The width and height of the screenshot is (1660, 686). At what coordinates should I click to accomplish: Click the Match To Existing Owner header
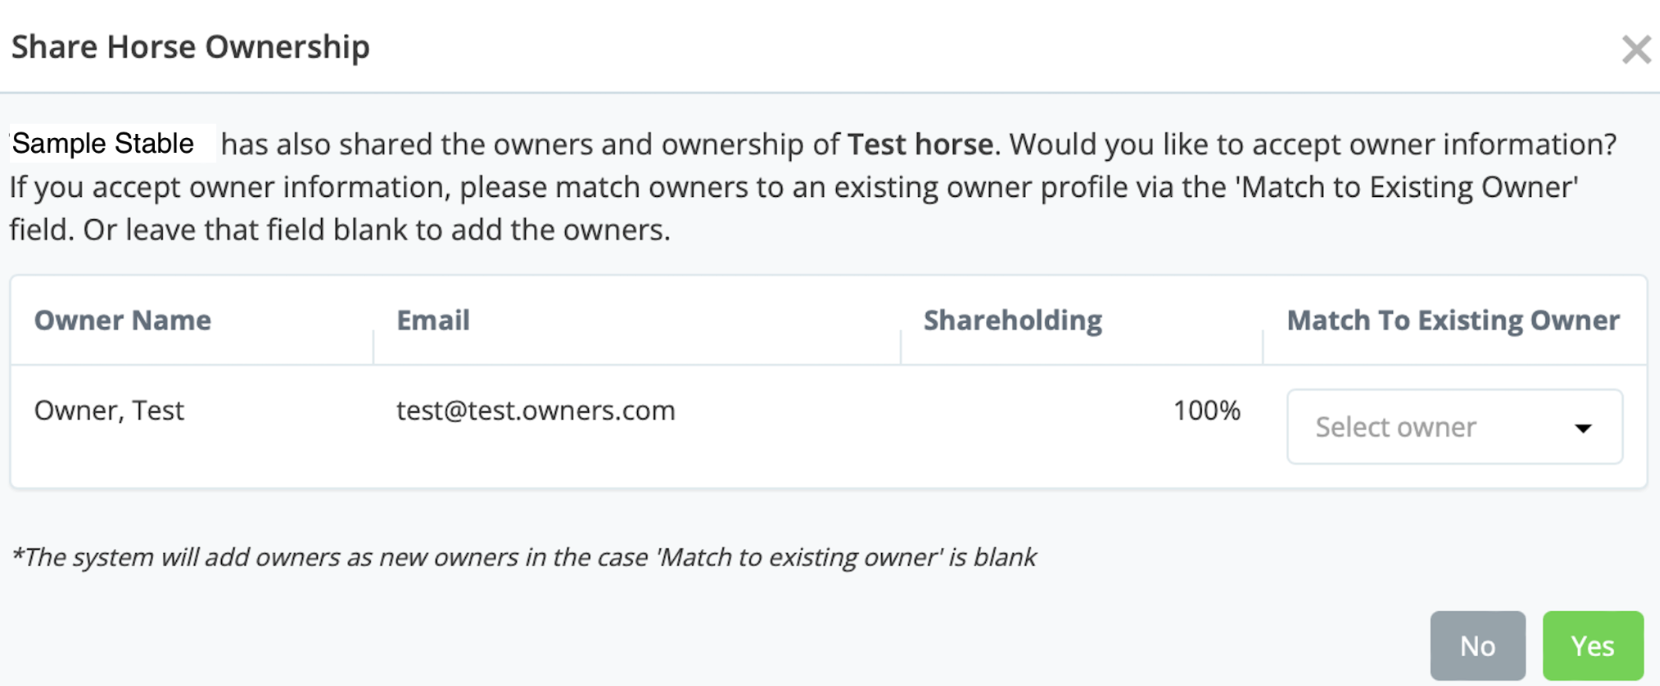pos(1452,320)
